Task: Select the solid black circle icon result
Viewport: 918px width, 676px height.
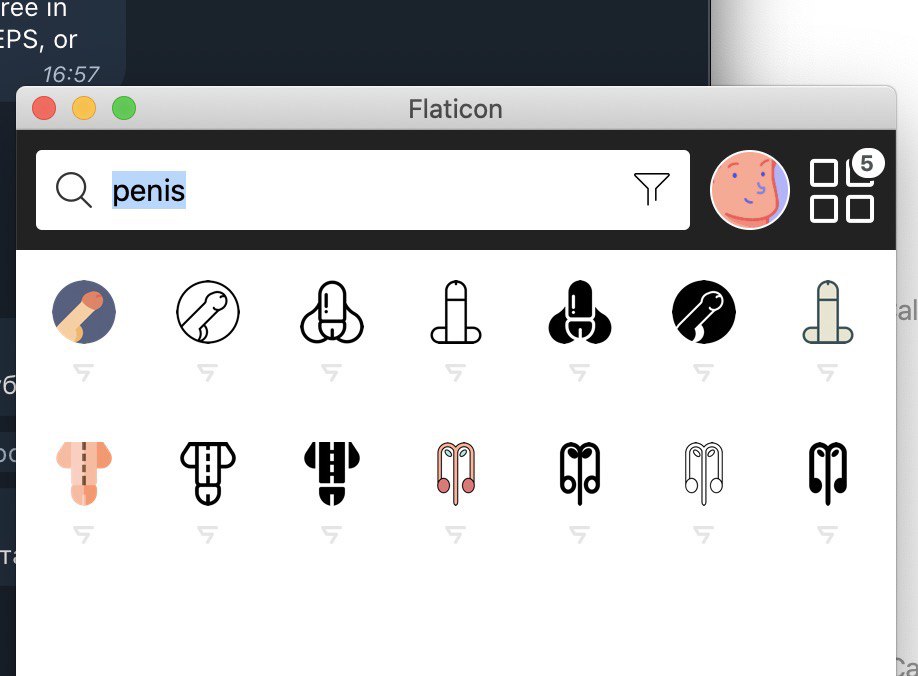Action: point(704,311)
